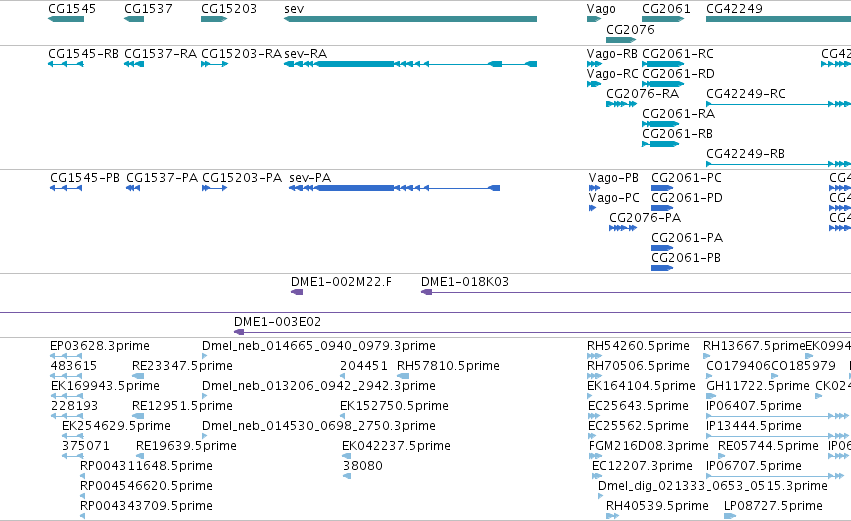Select protein label Vago-PB
Viewport: 851px width, 521px height.
(x=613, y=178)
